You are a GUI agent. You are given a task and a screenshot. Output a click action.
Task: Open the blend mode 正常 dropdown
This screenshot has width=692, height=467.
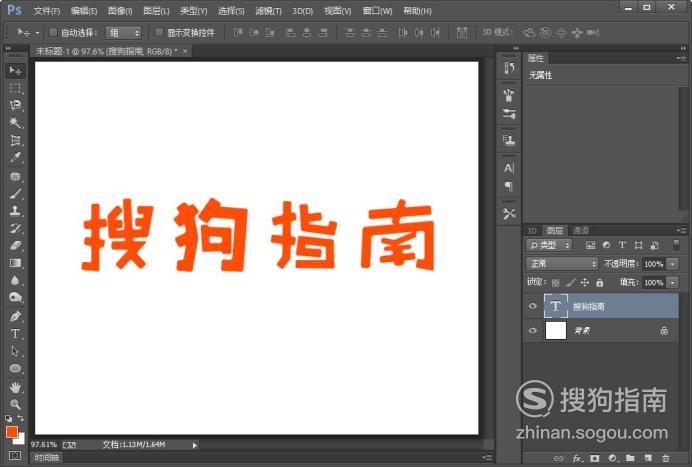pos(562,264)
